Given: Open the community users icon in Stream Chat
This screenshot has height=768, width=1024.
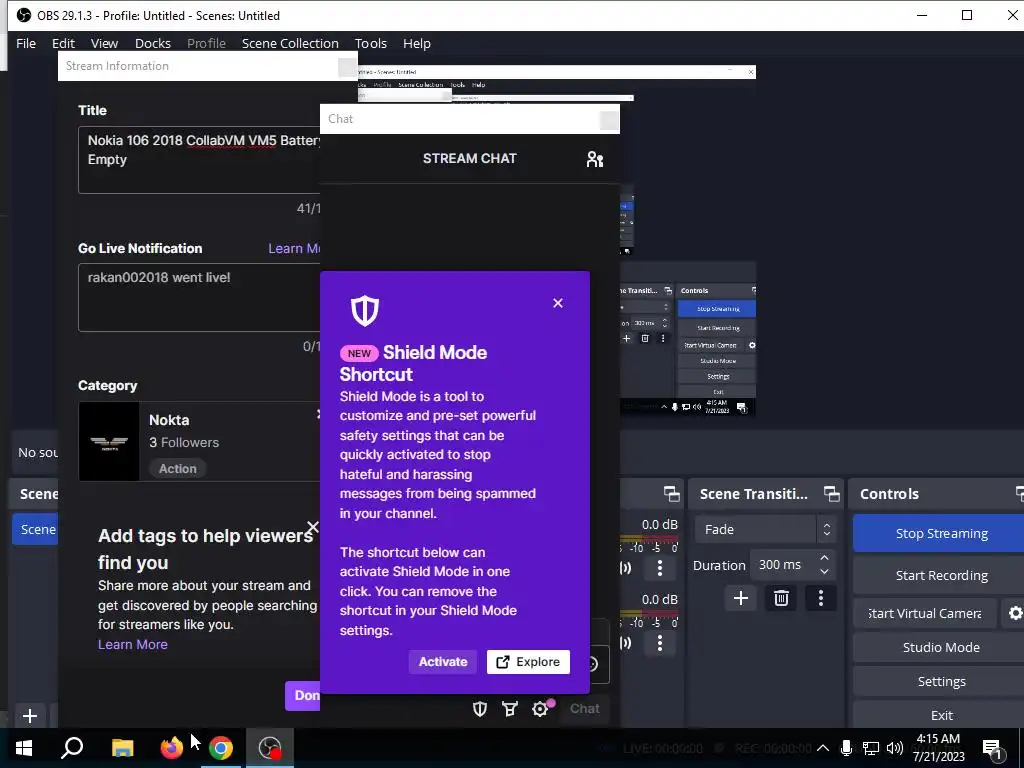Looking at the screenshot, I should pyautogui.click(x=594, y=159).
